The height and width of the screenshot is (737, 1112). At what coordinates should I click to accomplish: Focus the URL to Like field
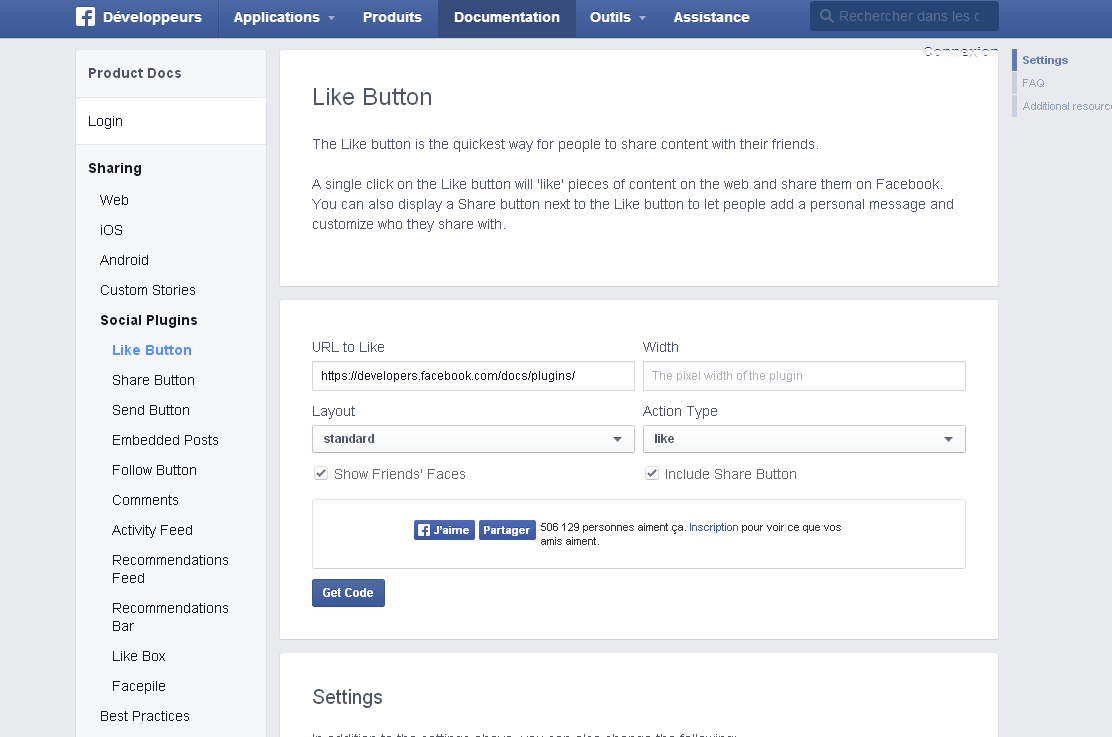tap(473, 376)
